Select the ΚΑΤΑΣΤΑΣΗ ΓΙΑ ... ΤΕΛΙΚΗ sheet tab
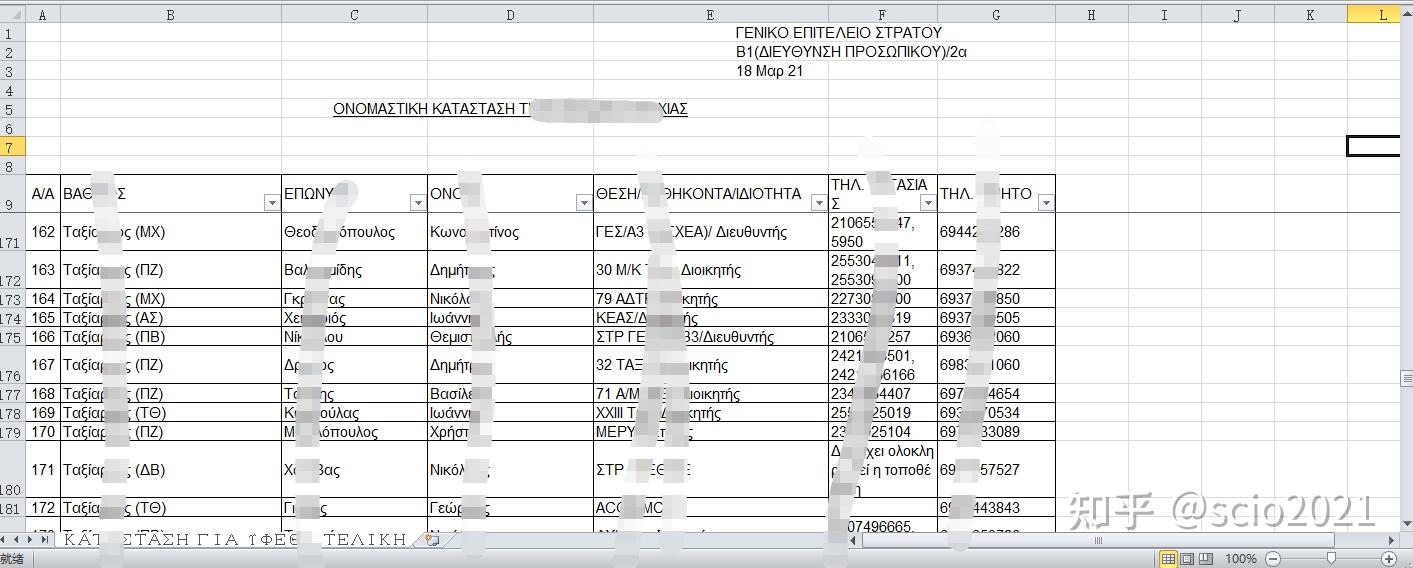Screen dimensions: 1413x568 point(236,540)
